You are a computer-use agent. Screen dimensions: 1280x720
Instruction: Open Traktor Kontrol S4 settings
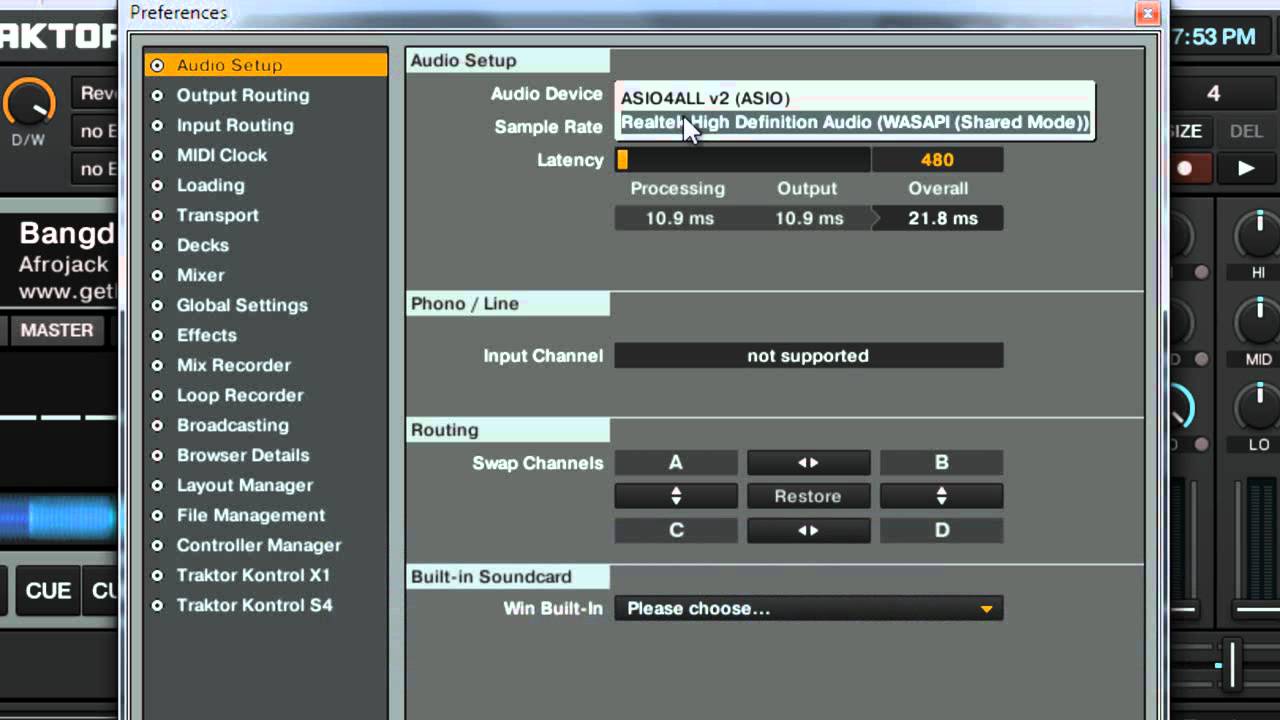(x=254, y=605)
